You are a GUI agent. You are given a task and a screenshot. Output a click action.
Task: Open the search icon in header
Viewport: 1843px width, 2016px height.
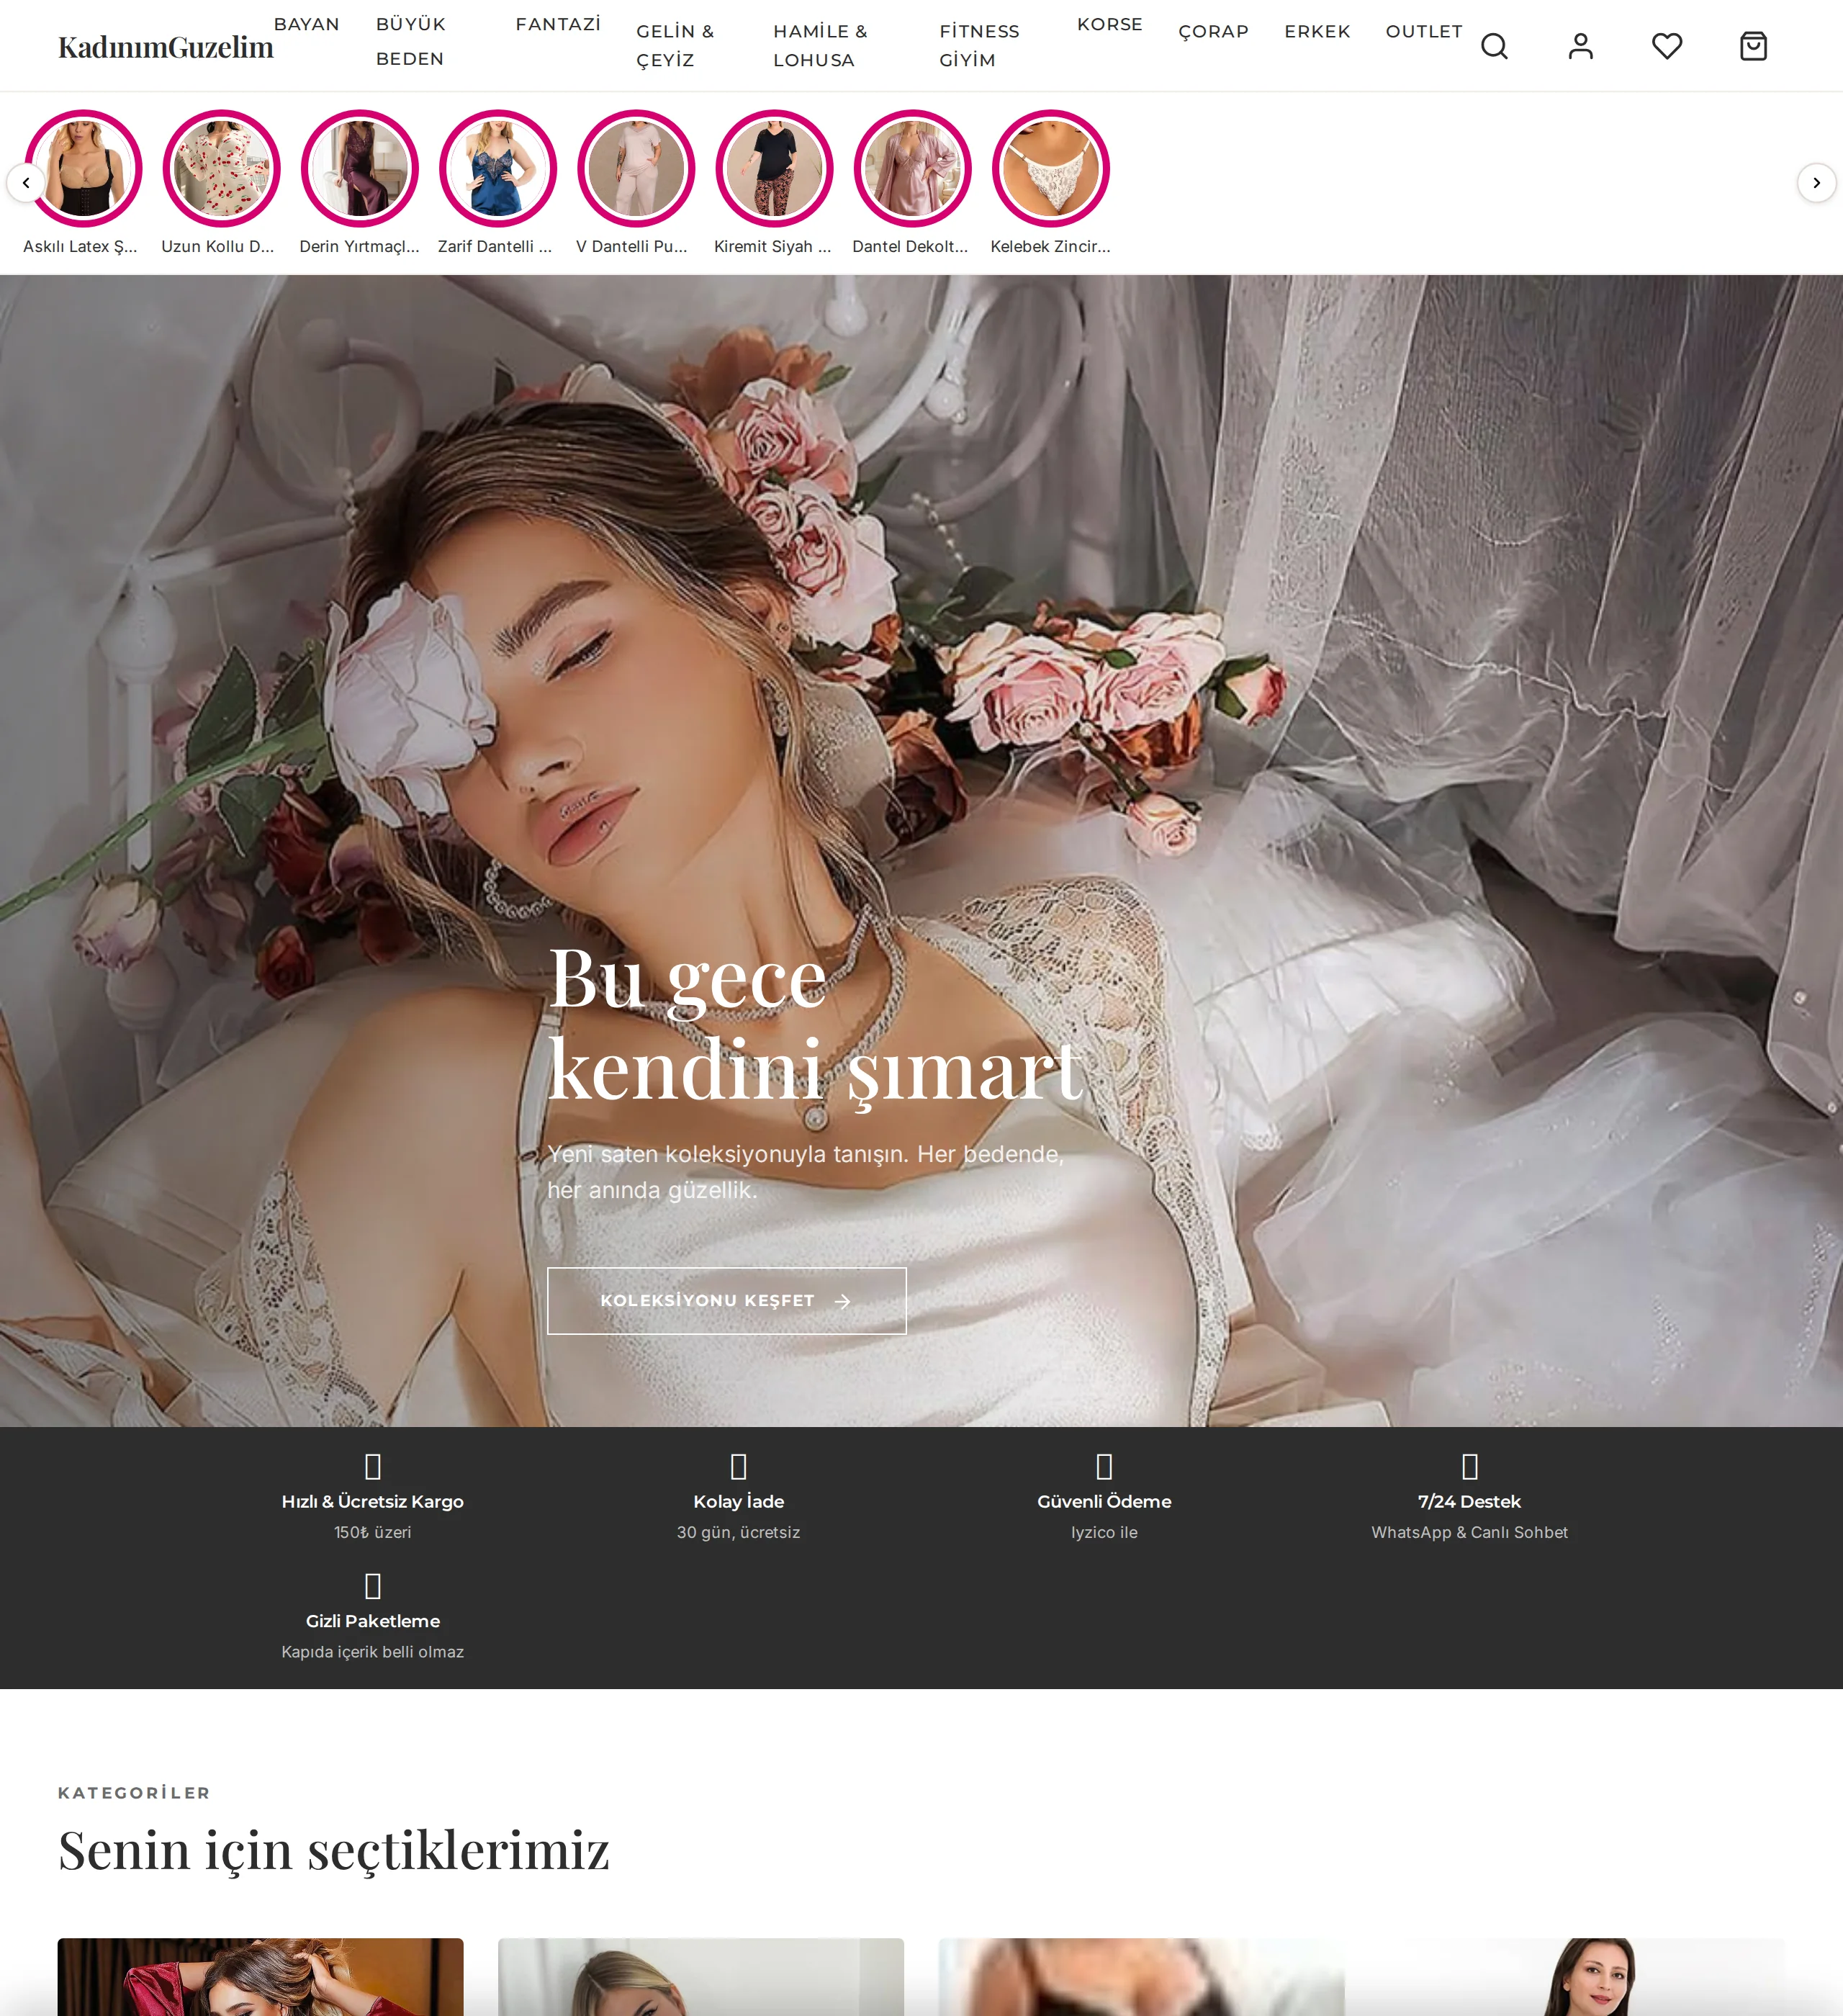(x=1494, y=46)
